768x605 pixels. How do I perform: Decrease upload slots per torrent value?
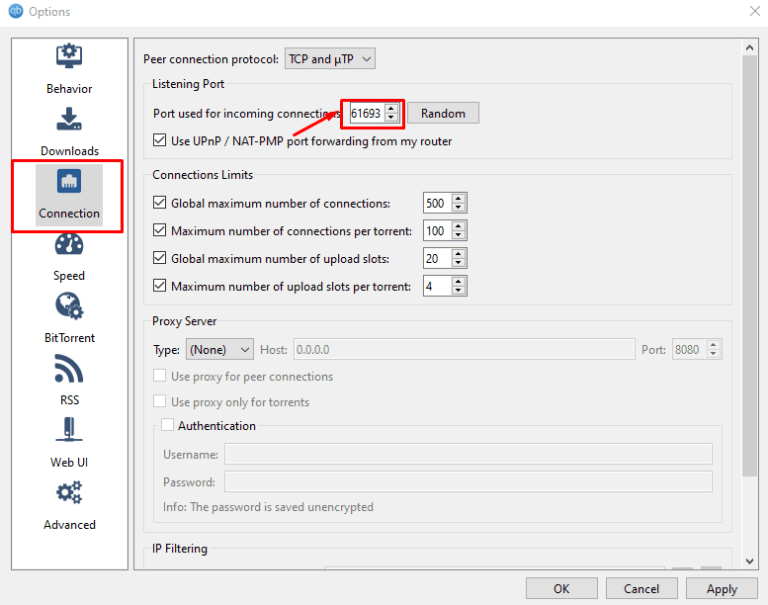[x=458, y=290]
